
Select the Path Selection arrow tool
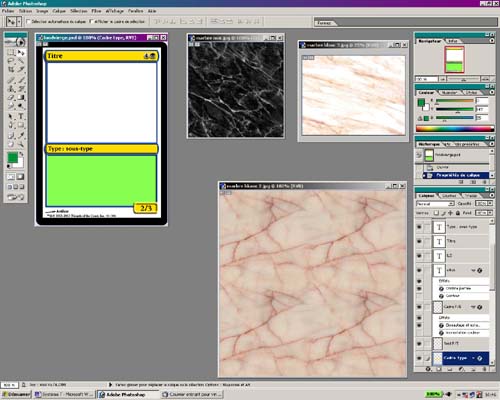point(11,116)
